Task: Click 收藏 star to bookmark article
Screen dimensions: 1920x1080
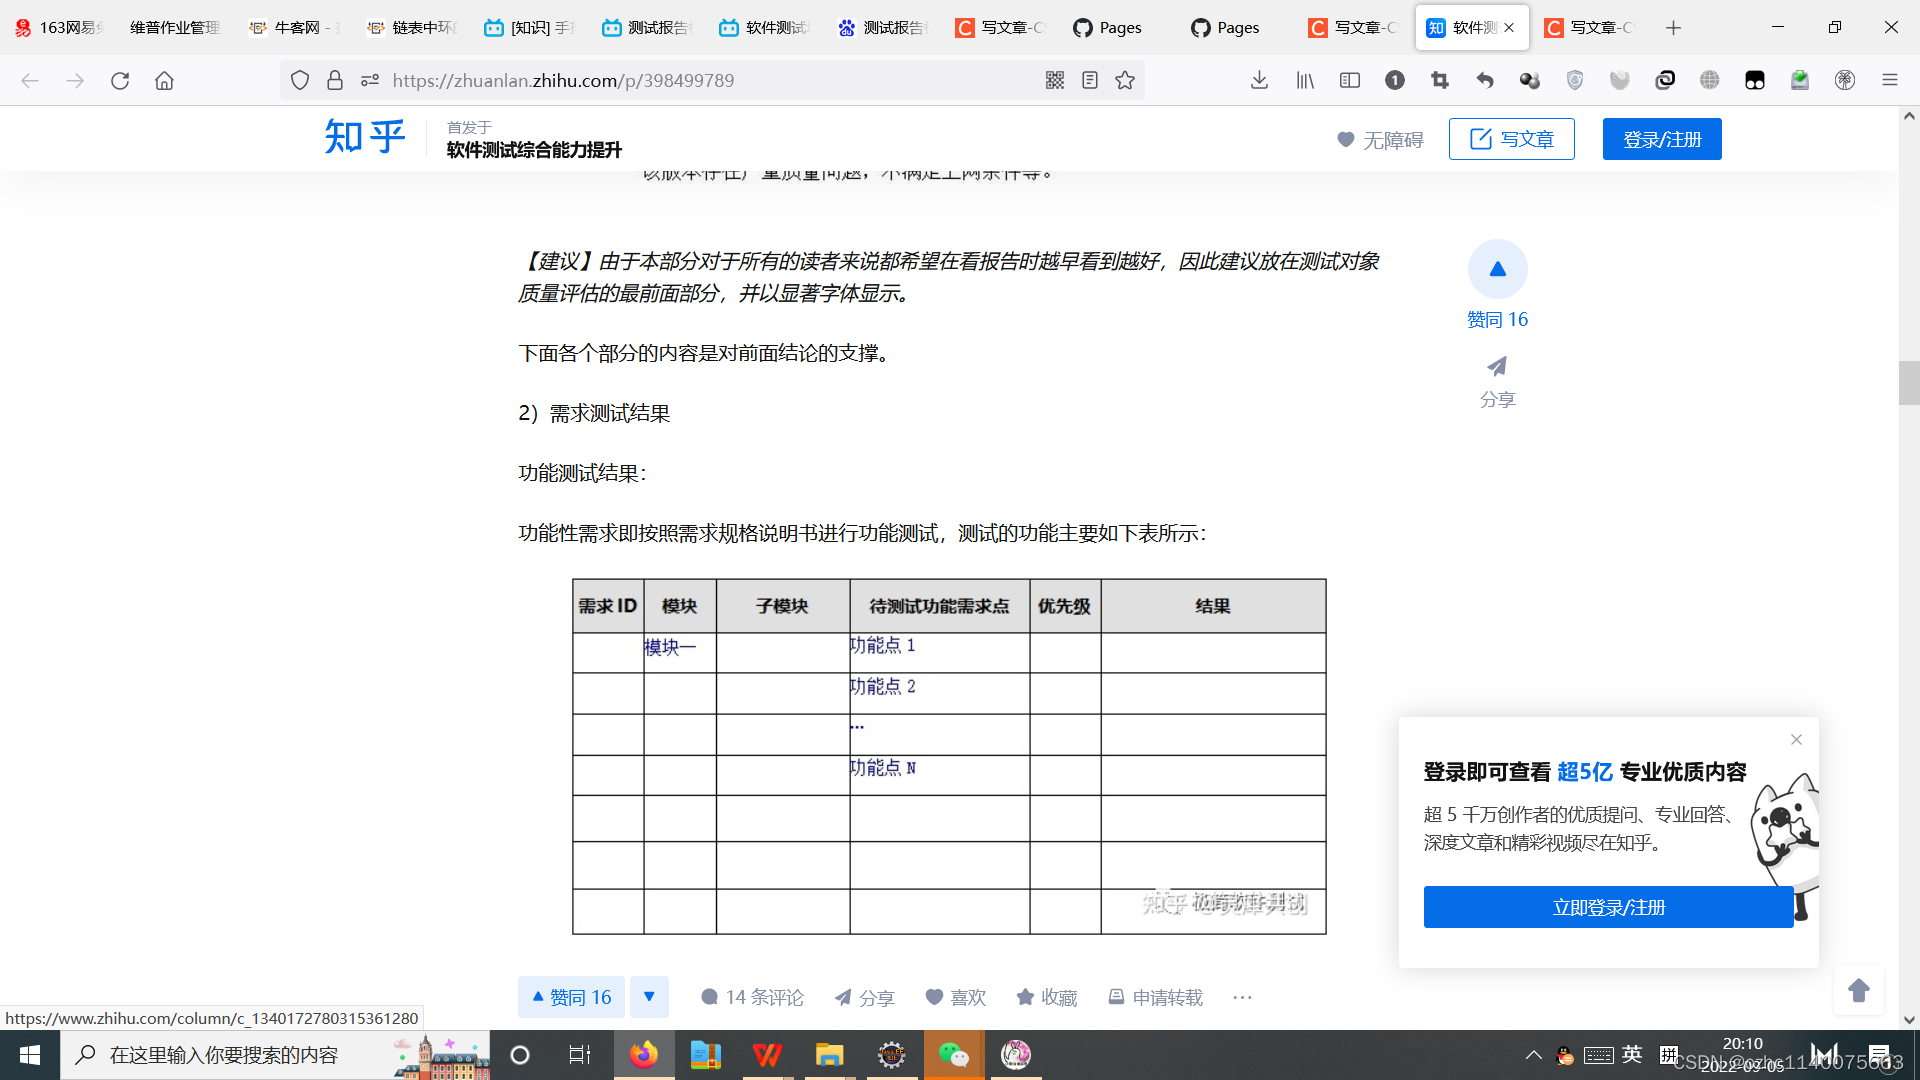Action: 1046,997
